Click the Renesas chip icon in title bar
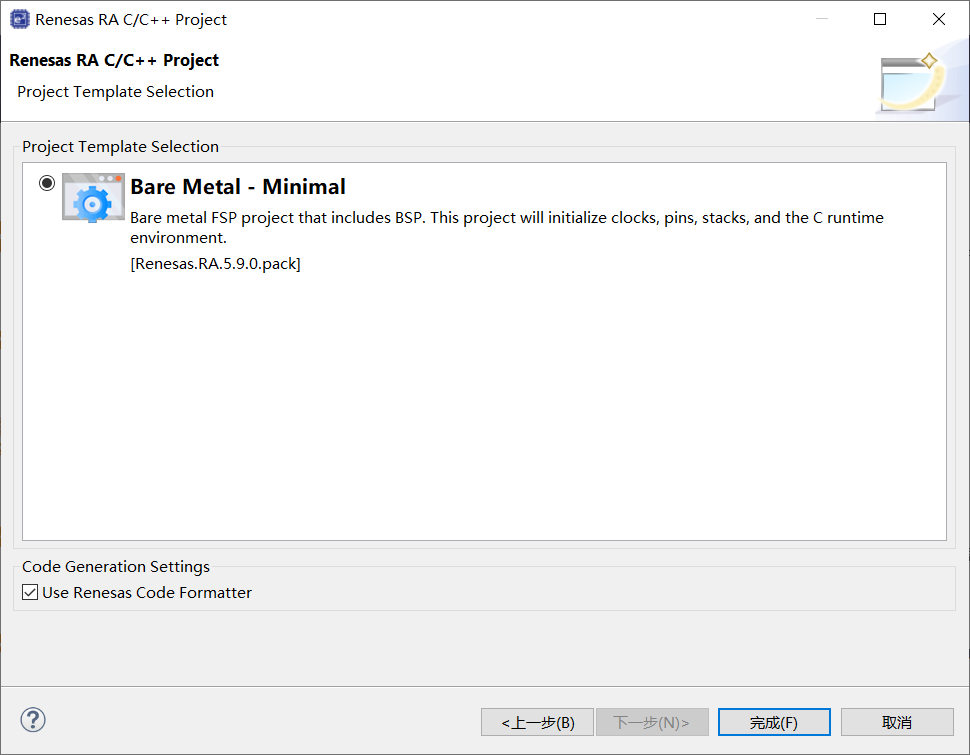The height and width of the screenshot is (755, 970). [19, 19]
